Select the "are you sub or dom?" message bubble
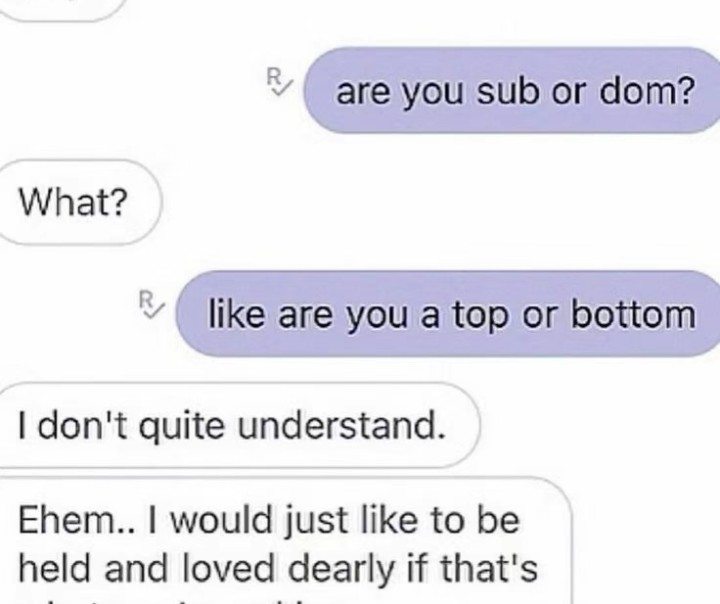 click(x=511, y=90)
